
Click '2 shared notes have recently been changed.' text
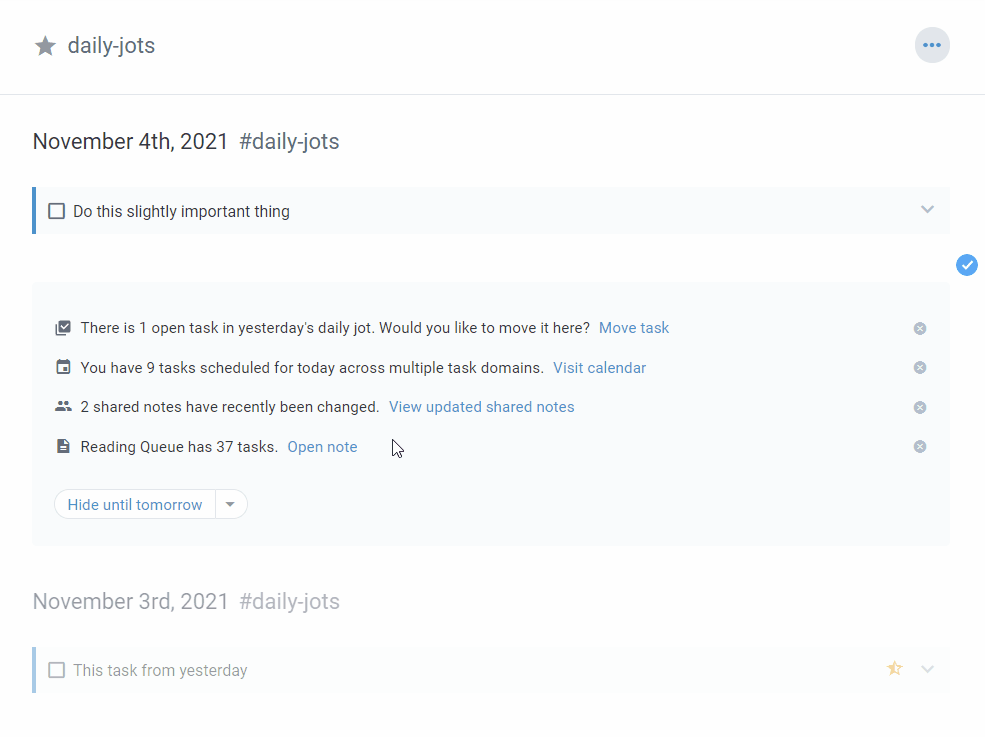(x=230, y=407)
